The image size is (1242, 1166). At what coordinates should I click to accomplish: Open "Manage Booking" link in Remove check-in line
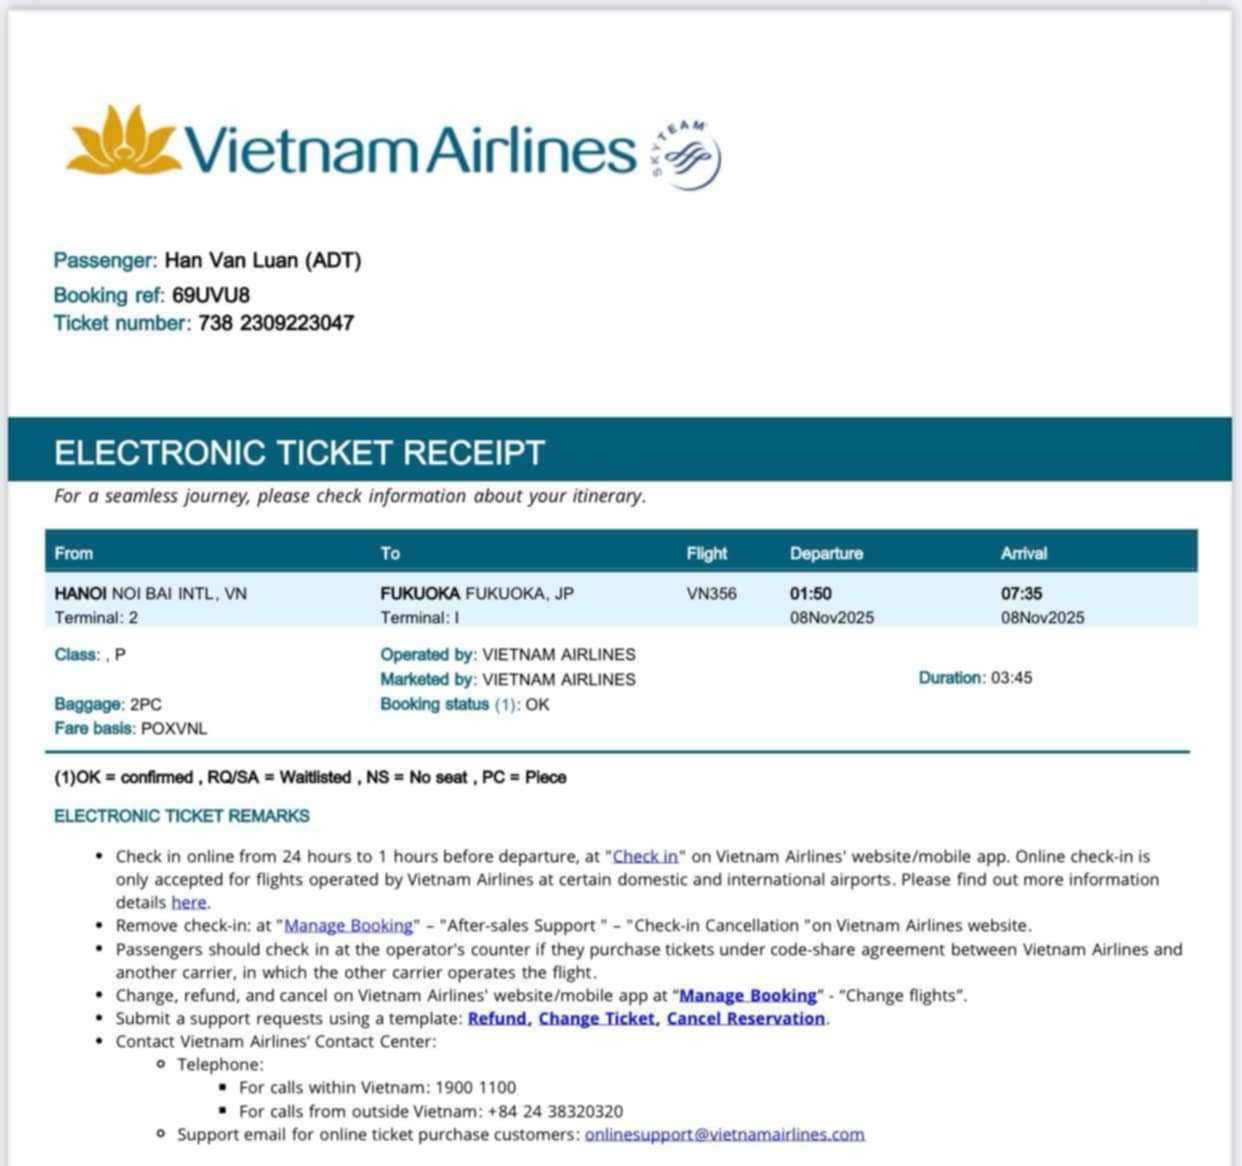point(349,925)
